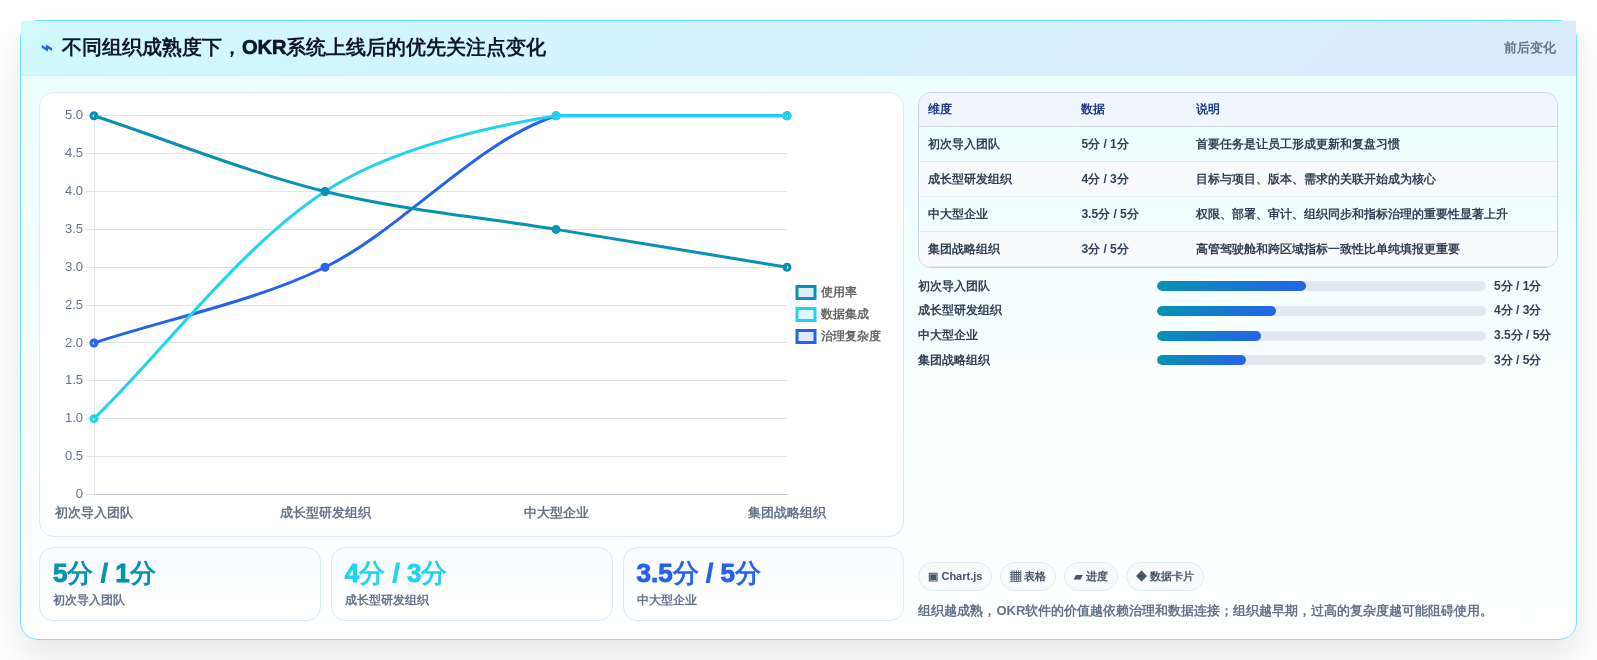The width and height of the screenshot is (1597, 660).
Task: Toggle the 数据集成 legend swatch
Action: (806, 314)
